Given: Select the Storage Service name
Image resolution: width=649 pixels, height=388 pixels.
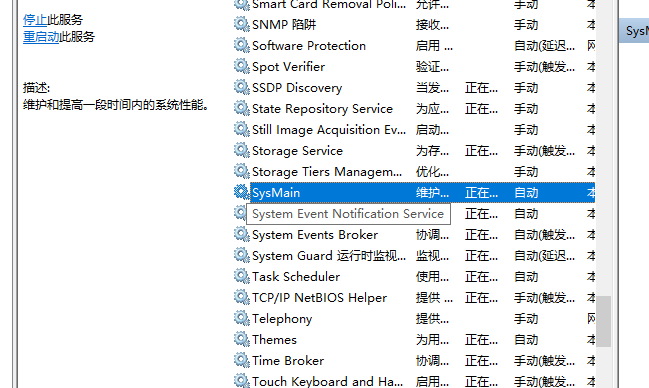Looking at the screenshot, I should (297, 151).
